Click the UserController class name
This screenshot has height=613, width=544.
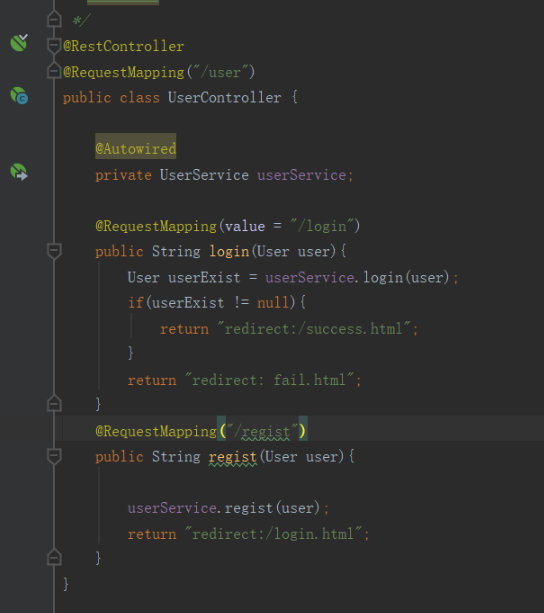click(x=224, y=97)
